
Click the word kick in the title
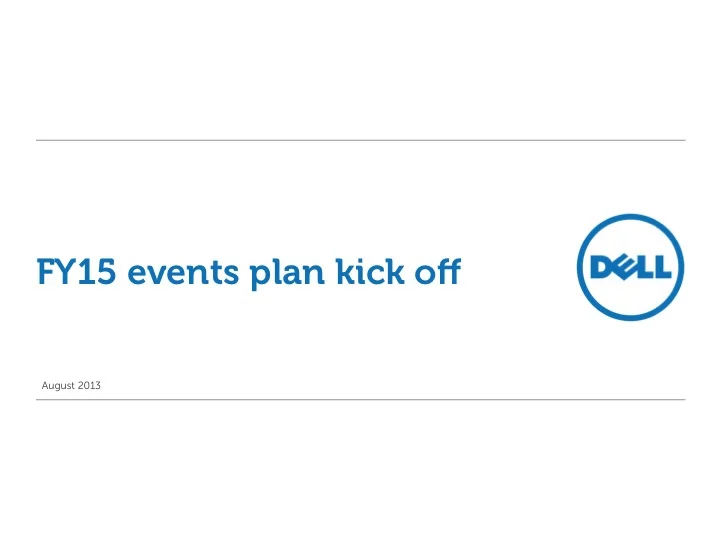(370, 271)
